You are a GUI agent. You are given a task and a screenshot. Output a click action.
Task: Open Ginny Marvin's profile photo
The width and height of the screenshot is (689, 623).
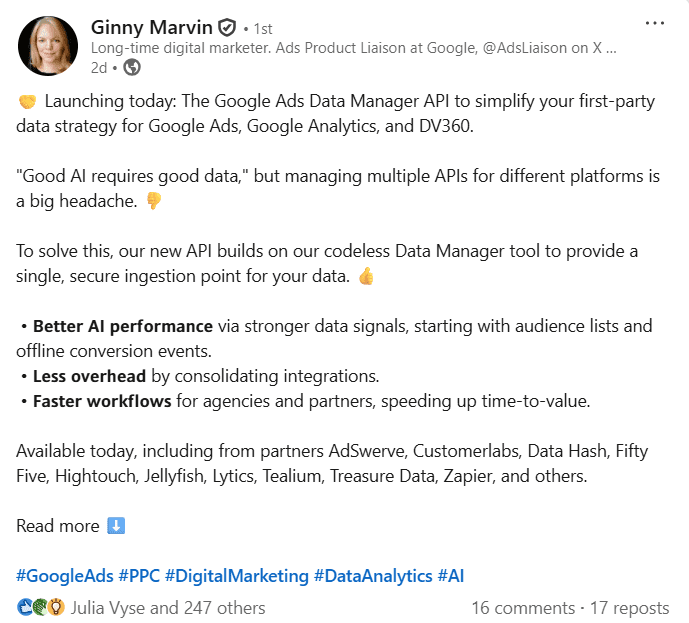point(47,46)
